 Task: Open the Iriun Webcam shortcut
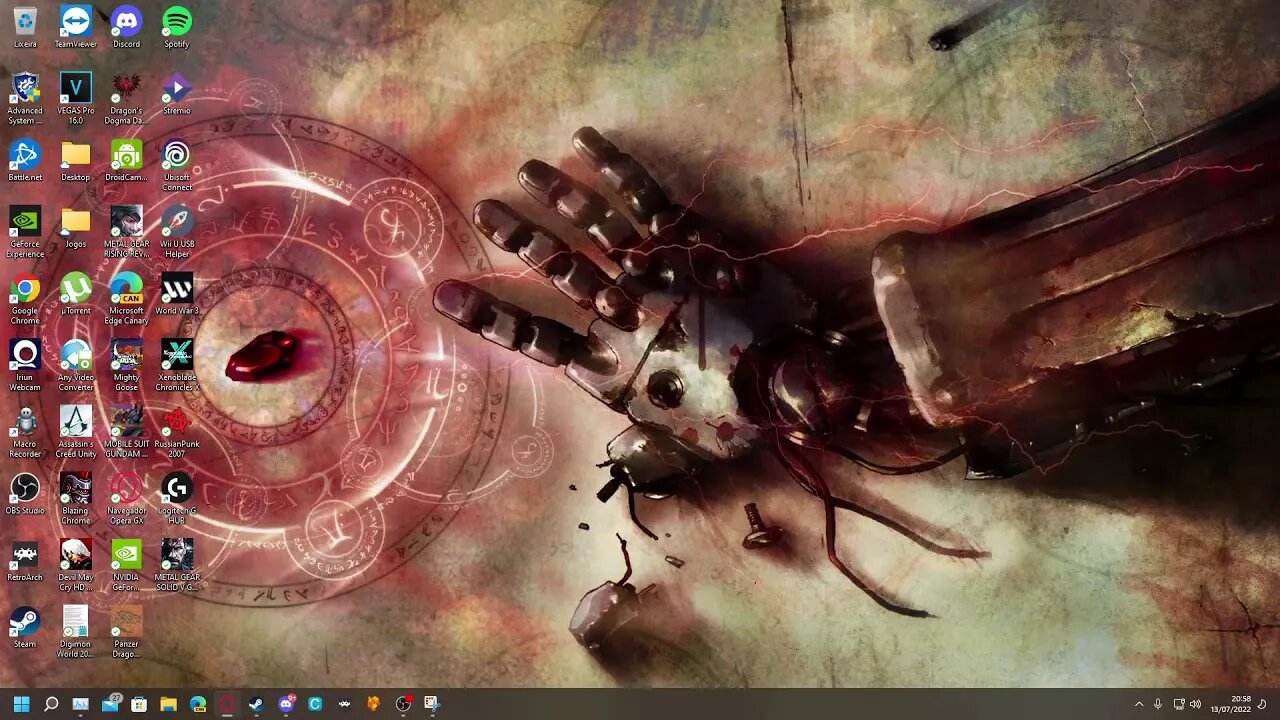25,366
